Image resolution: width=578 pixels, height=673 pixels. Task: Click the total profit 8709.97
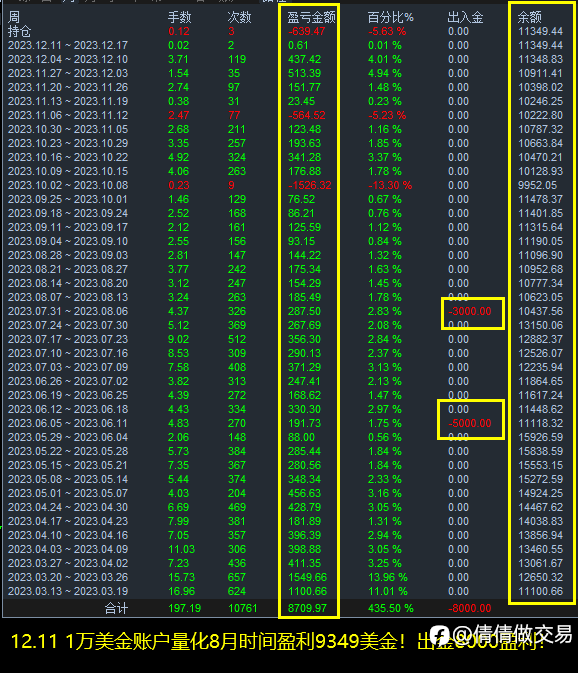(307, 608)
